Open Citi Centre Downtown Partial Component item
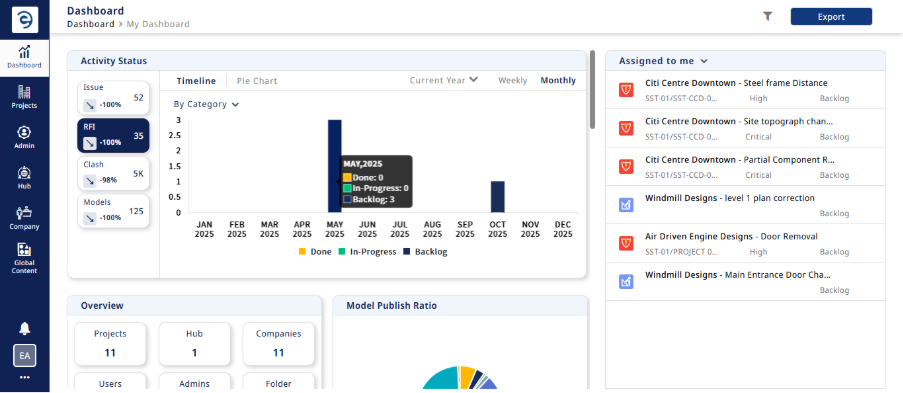The width and height of the screenshot is (903, 393). (x=745, y=167)
